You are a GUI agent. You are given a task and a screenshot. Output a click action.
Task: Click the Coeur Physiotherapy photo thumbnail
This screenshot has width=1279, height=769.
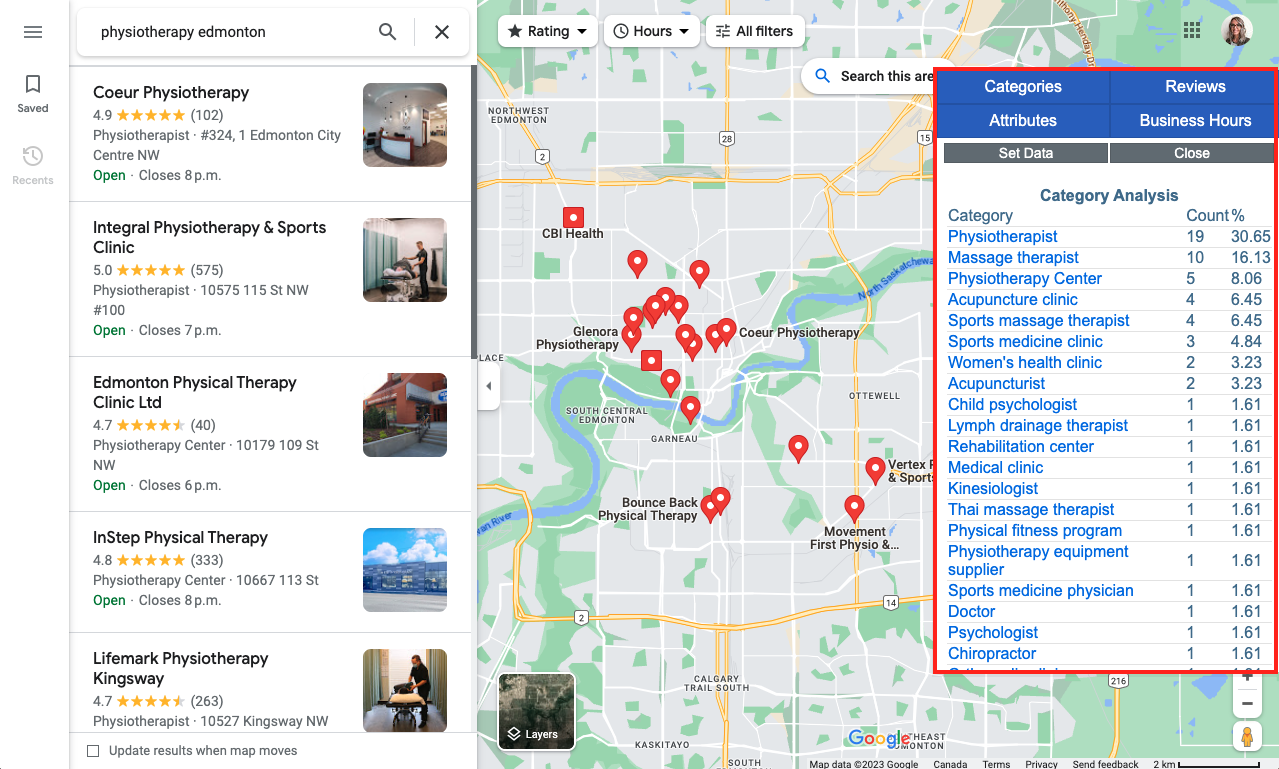point(404,125)
